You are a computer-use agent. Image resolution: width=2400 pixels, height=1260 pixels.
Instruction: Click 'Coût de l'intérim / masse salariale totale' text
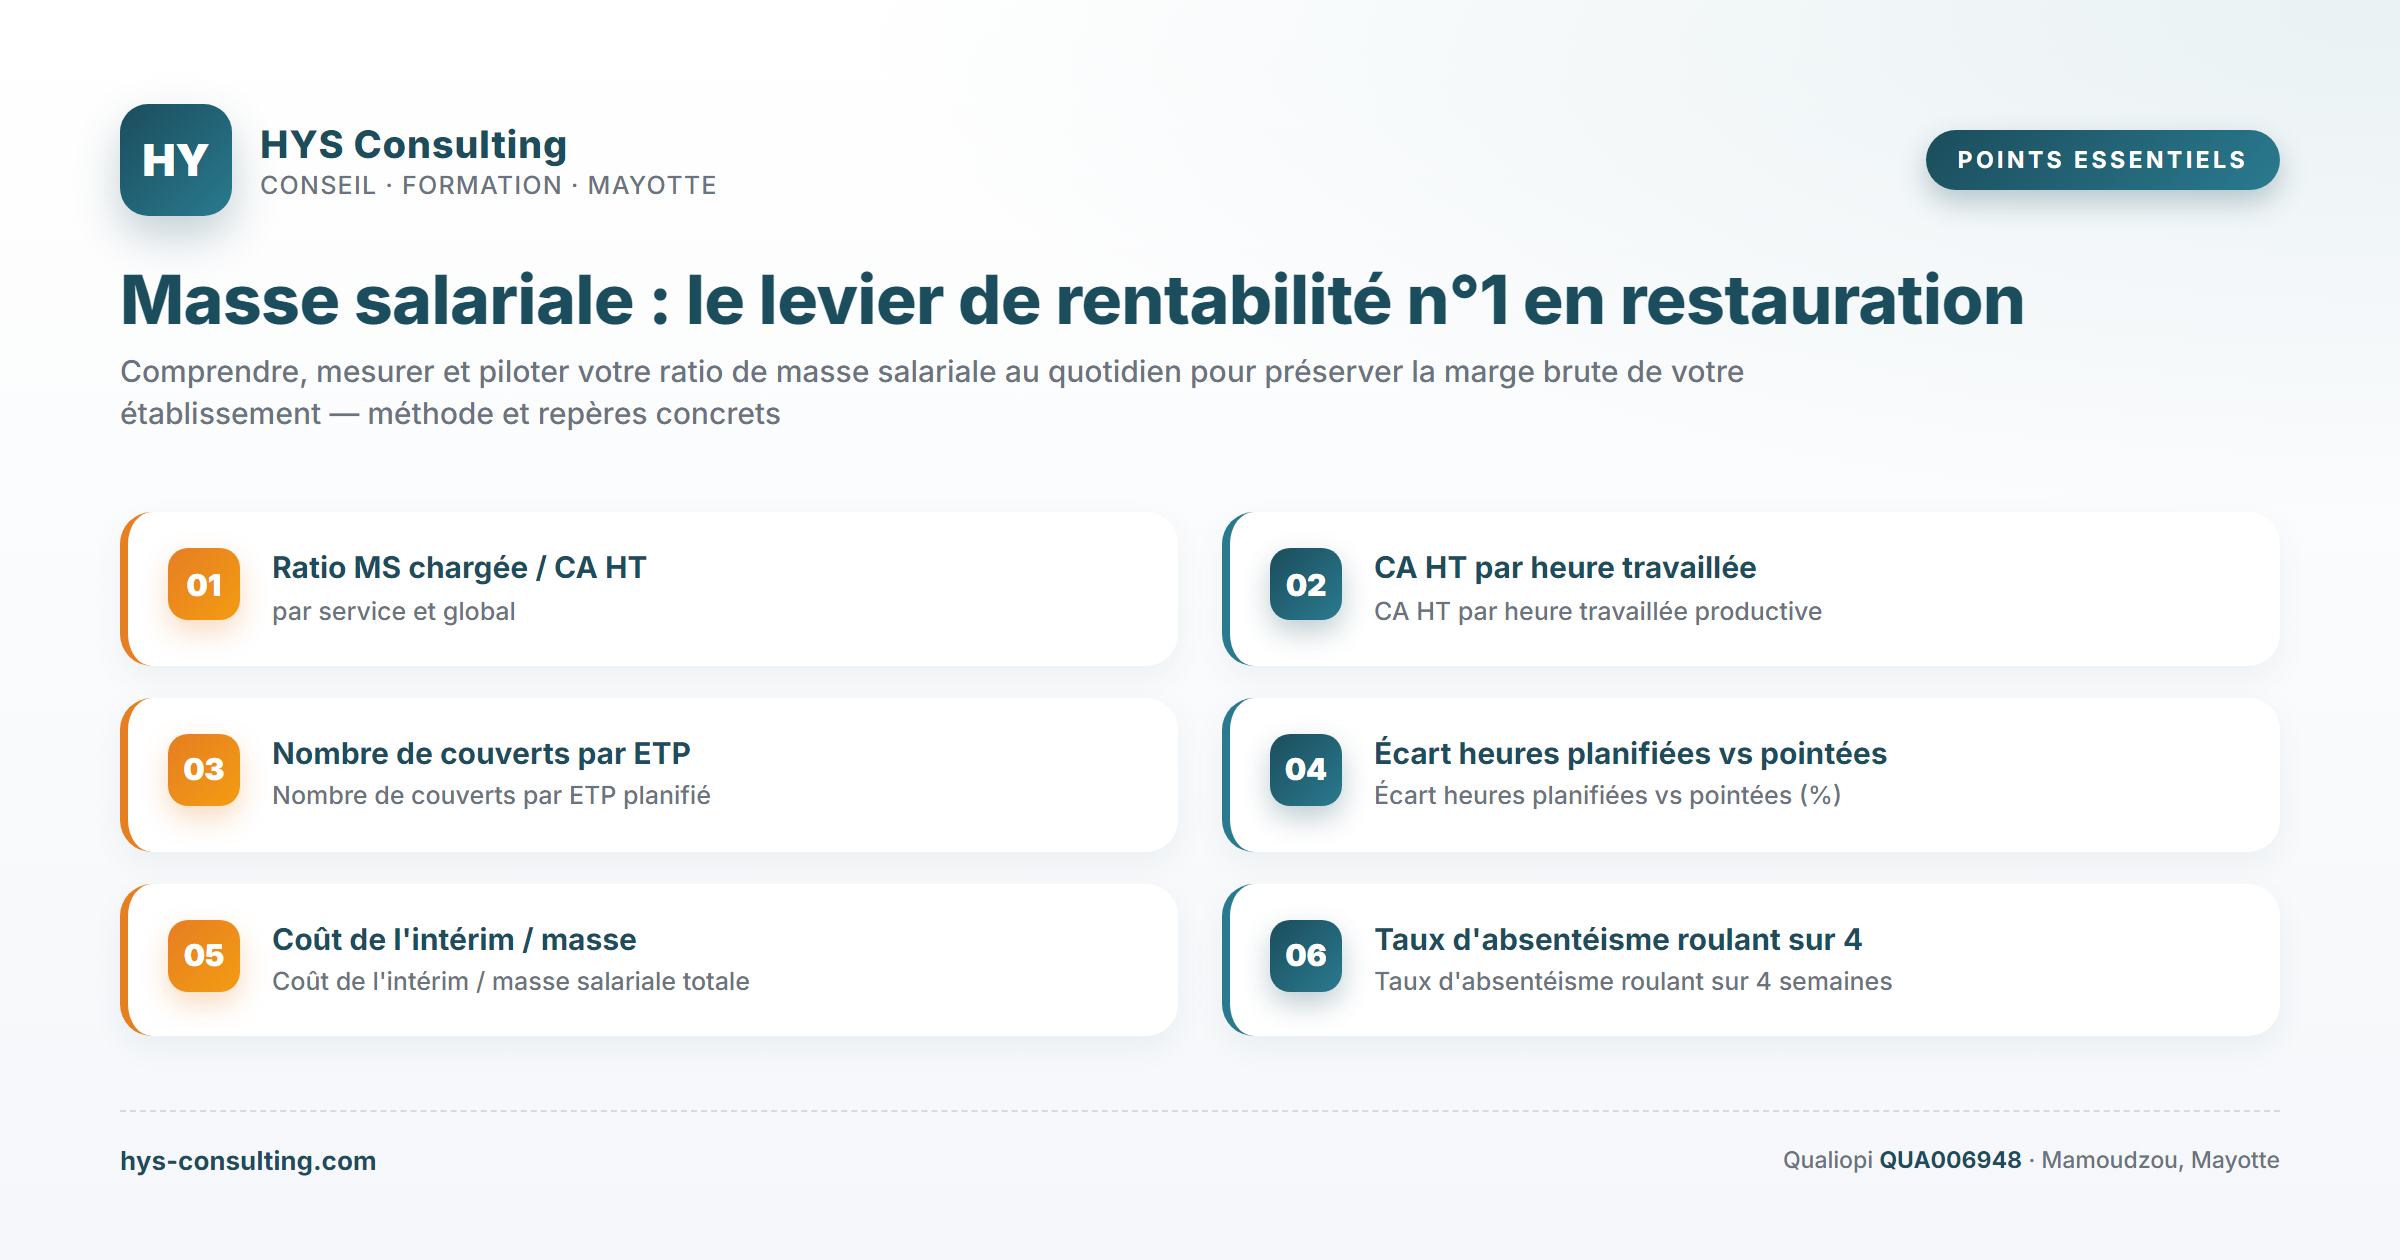pyautogui.click(x=510, y=981)
